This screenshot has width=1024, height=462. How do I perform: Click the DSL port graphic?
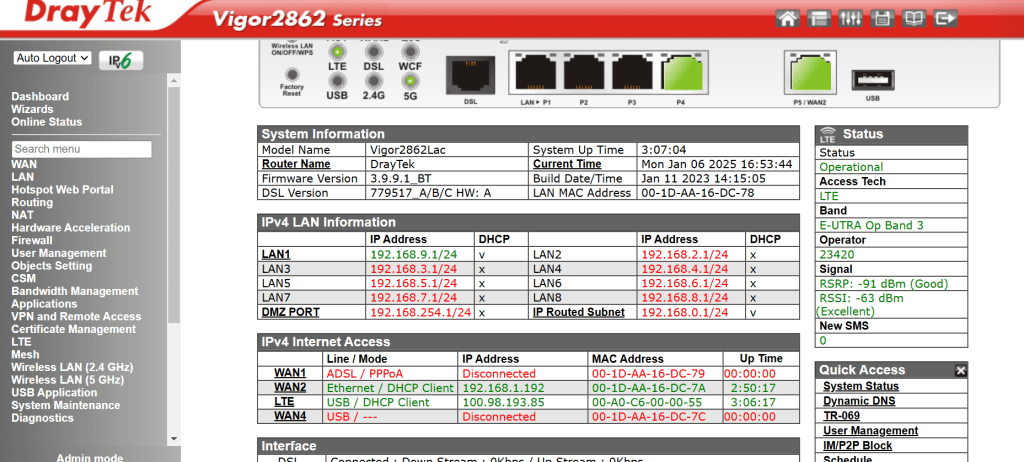pos(470,75)
